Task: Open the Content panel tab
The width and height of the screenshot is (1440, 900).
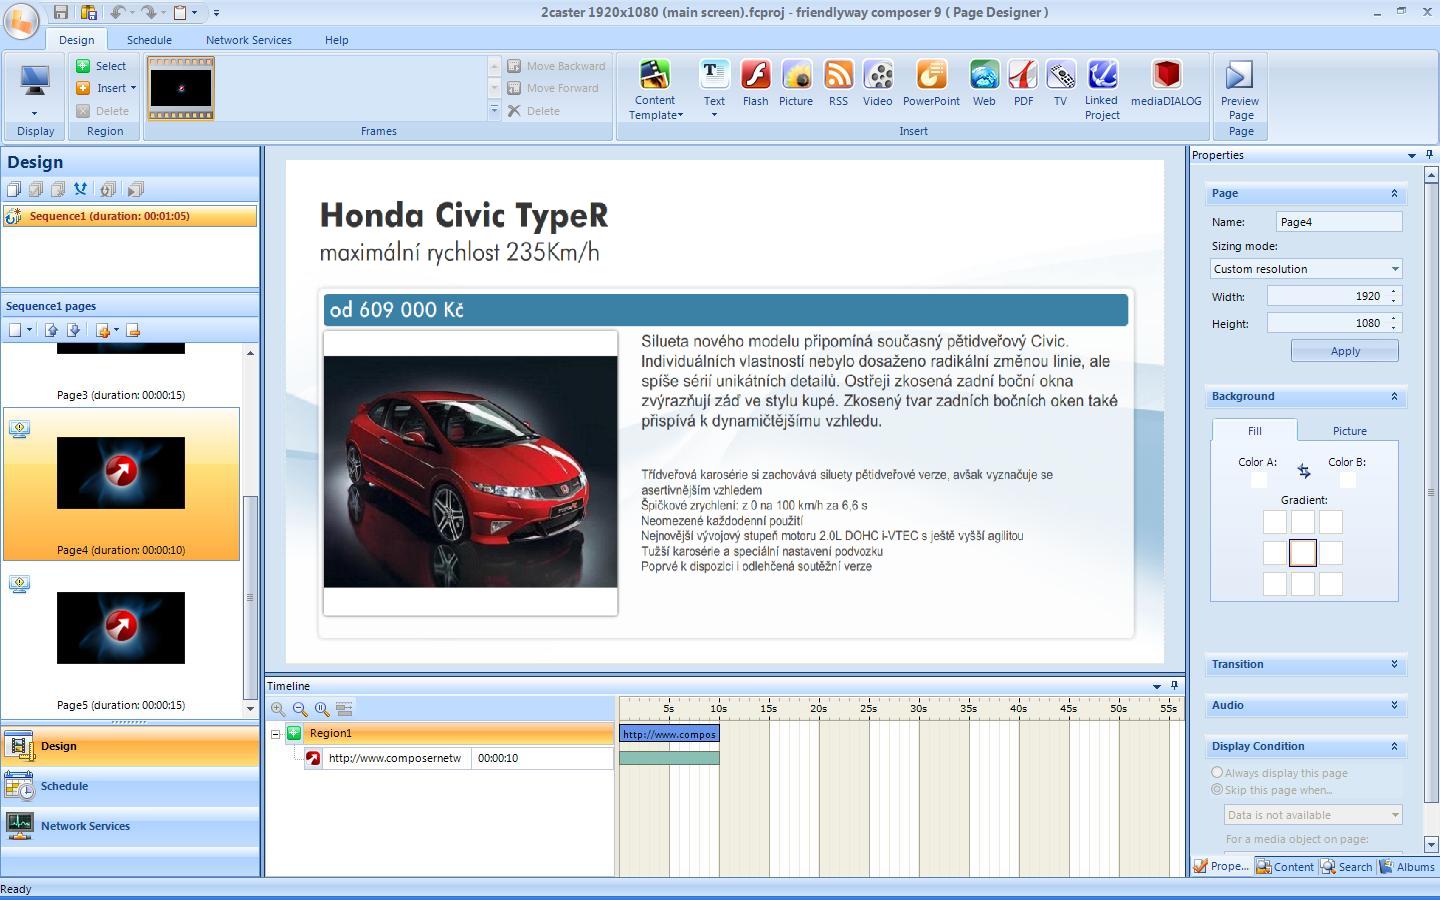Action: click(1285, 867)
